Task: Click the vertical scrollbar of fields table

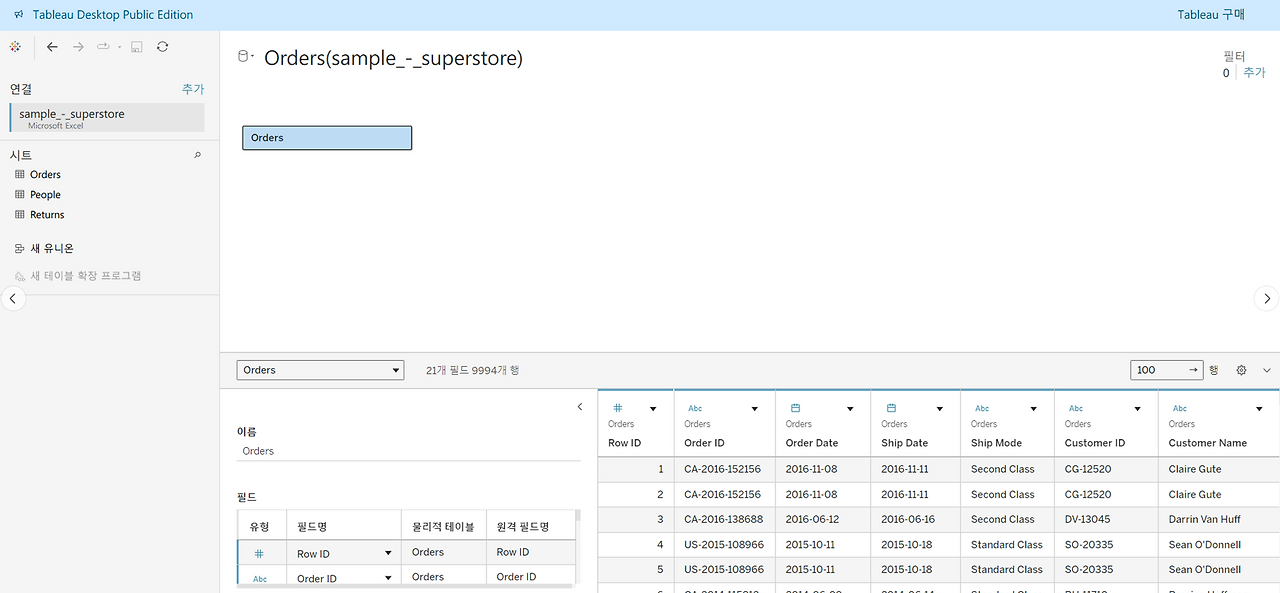Action: 578,517
